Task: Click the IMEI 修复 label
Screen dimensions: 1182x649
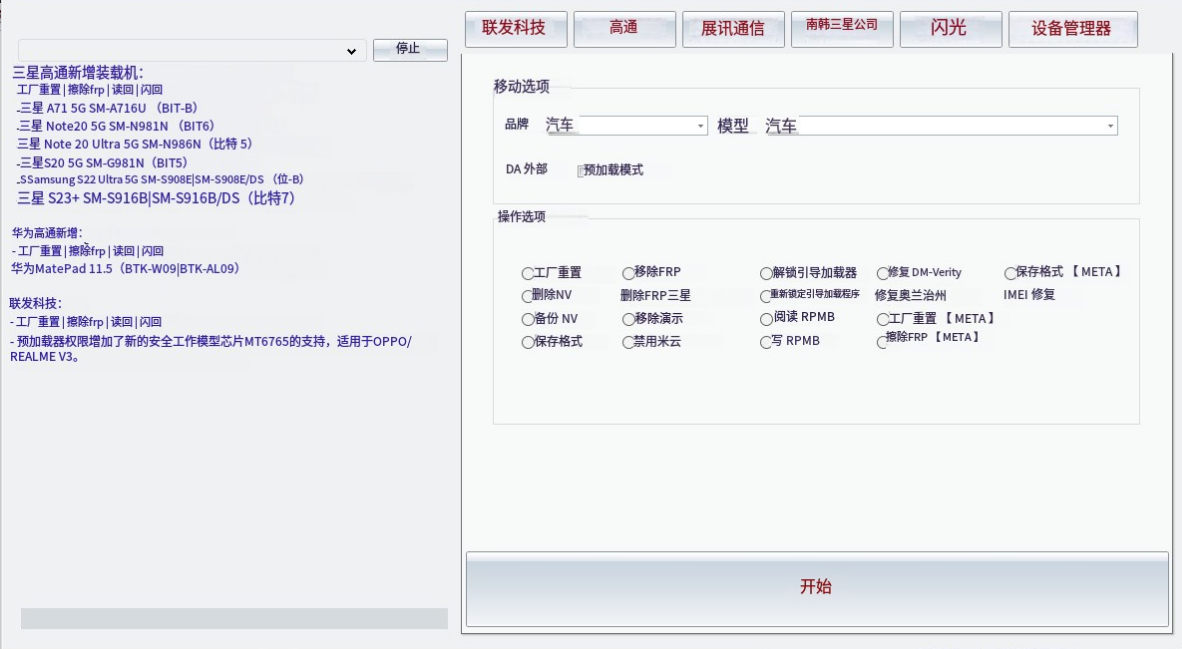Action: (x=1029, y=295)
